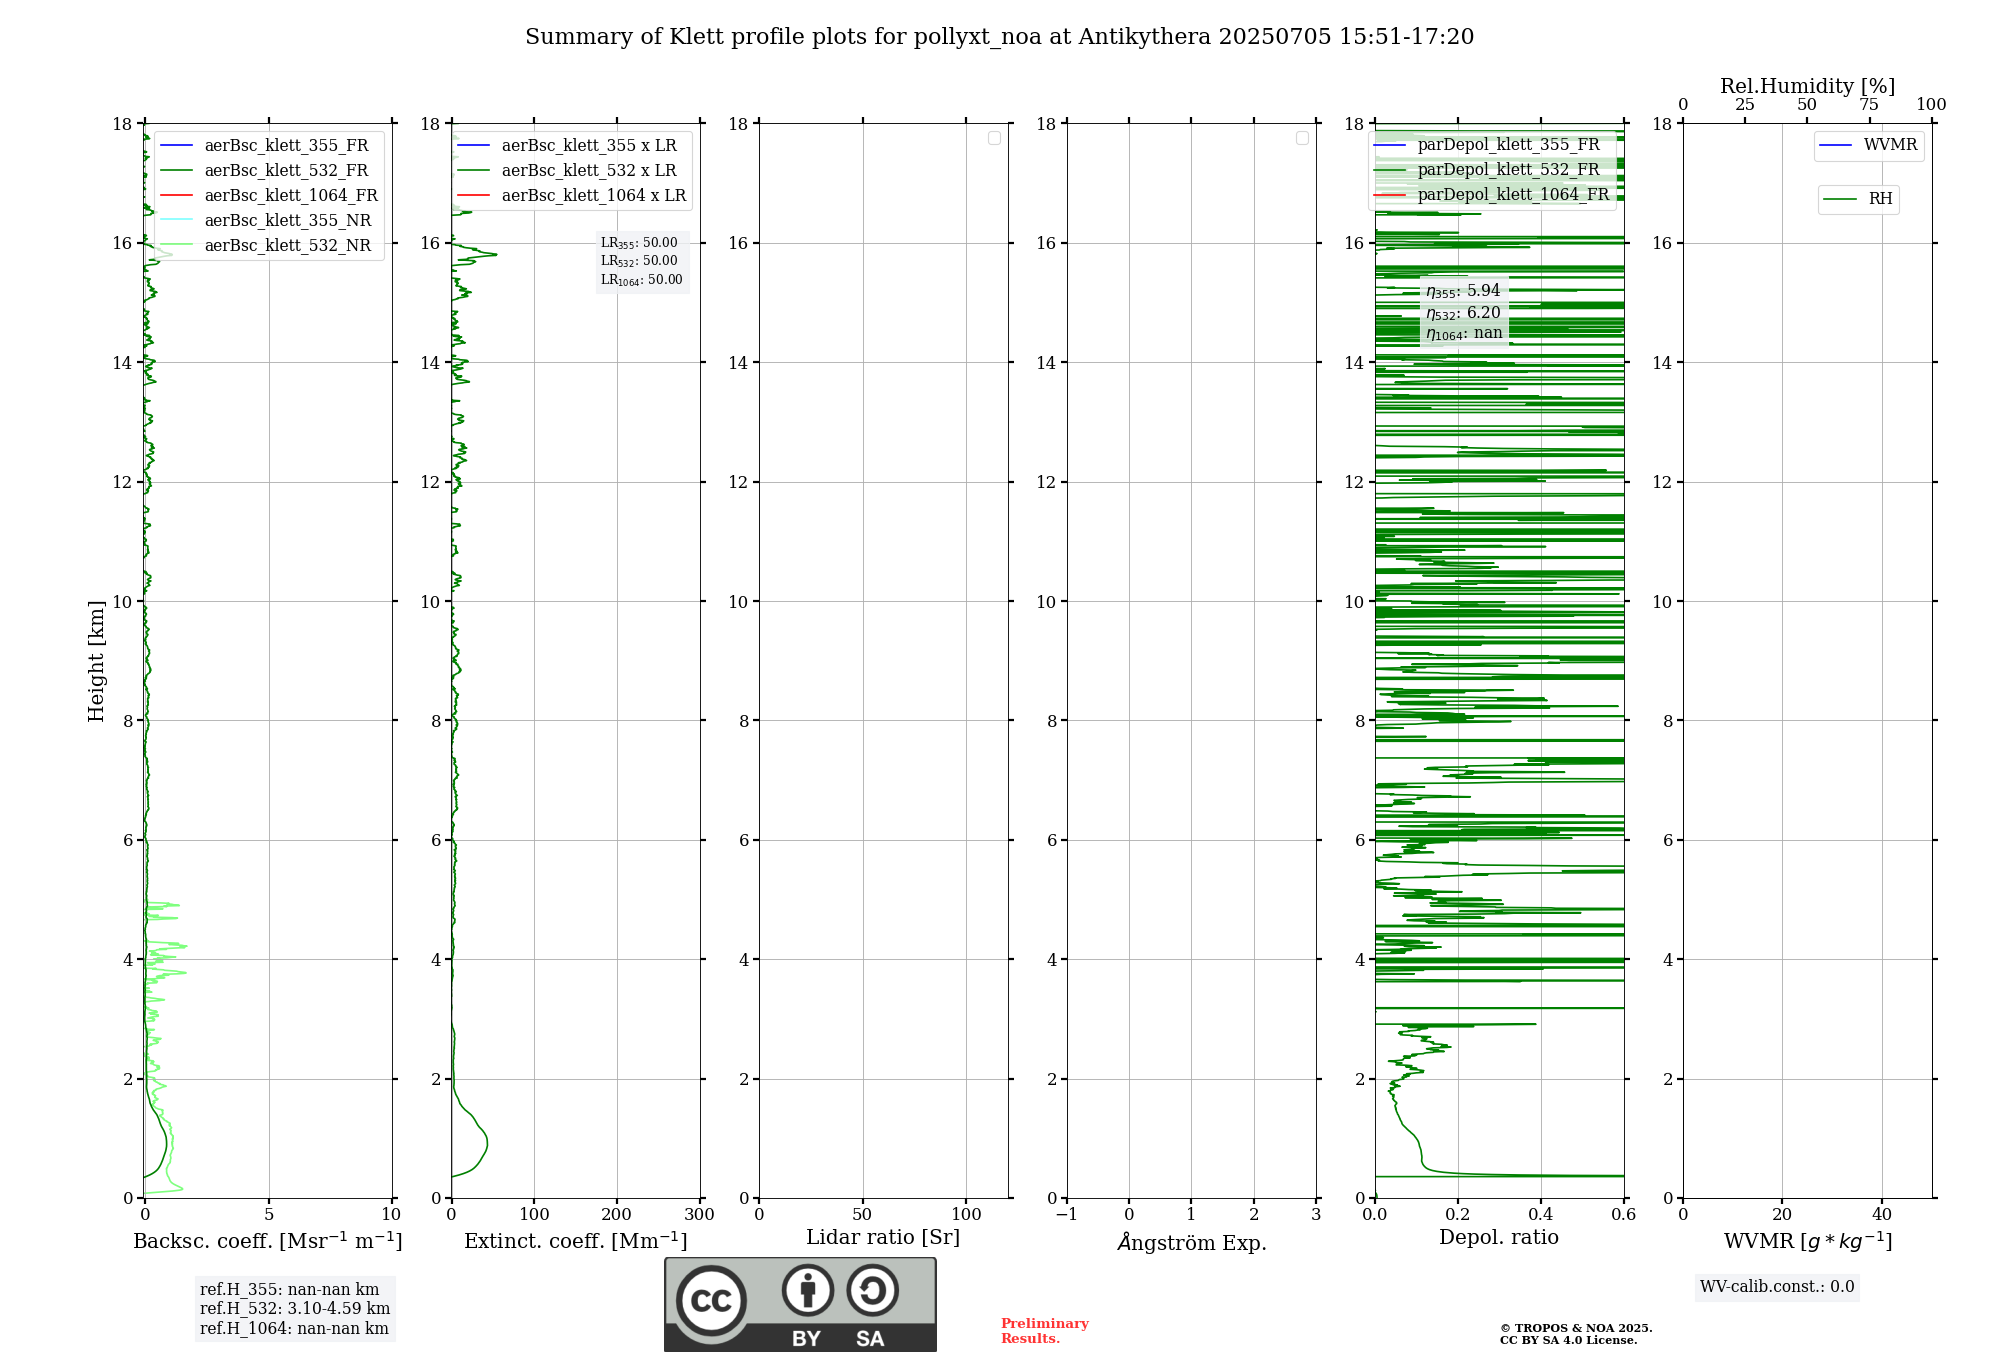
Task: Click the 'WVMR [g*kg⁻¹]' x-axis label
Action: pyautogui.click(x=1808, y=1241)
